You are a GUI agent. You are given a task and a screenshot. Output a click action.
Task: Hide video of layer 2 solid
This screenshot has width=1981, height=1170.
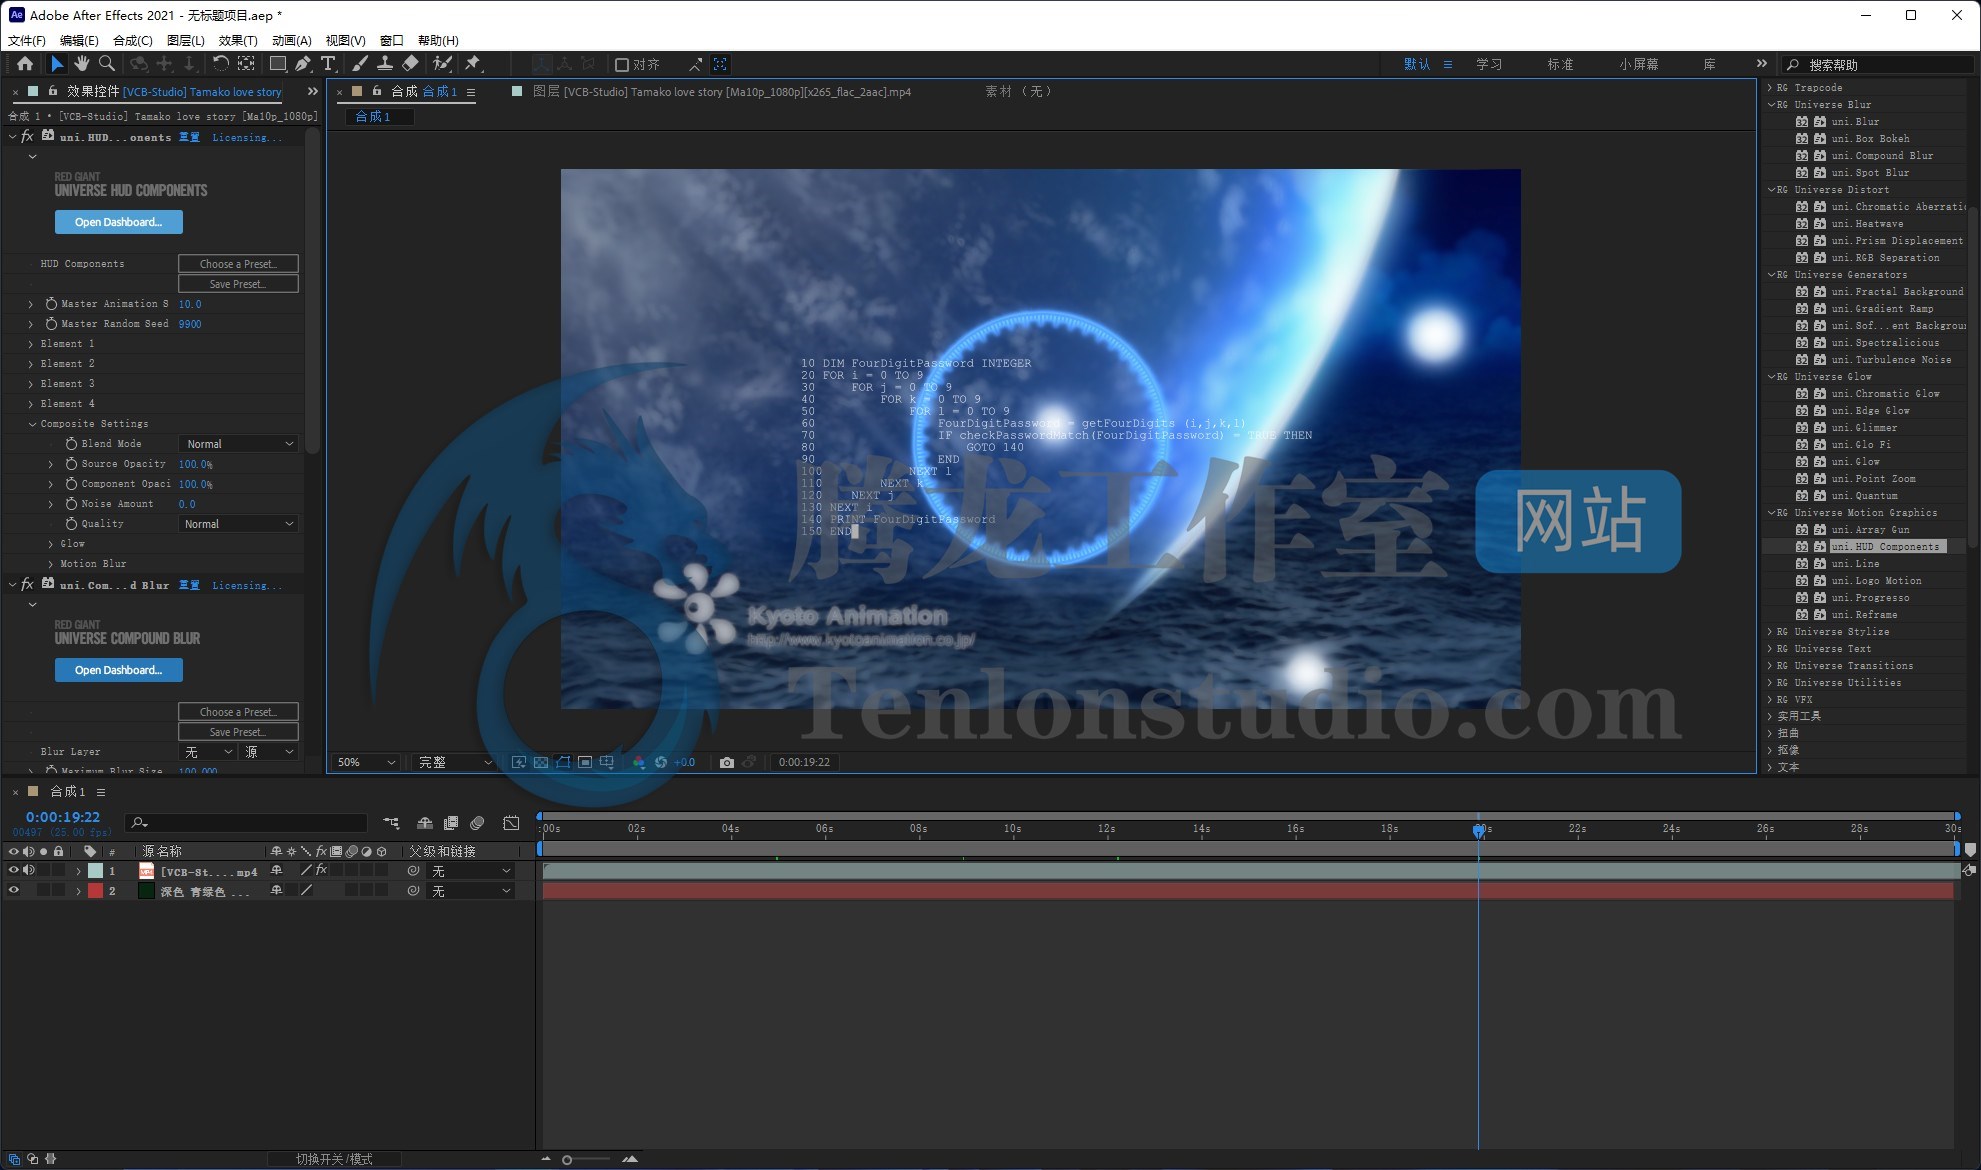13,891
